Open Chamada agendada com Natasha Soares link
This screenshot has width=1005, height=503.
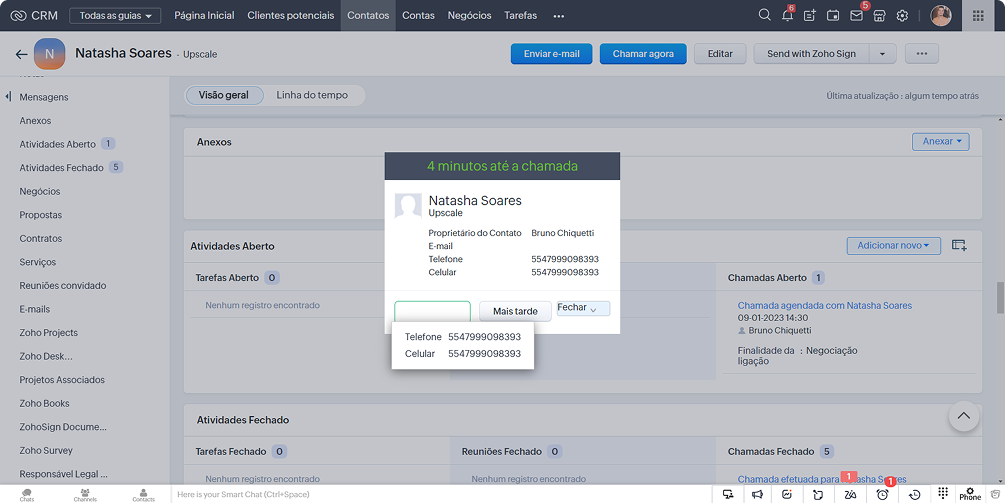click(824, 306)
